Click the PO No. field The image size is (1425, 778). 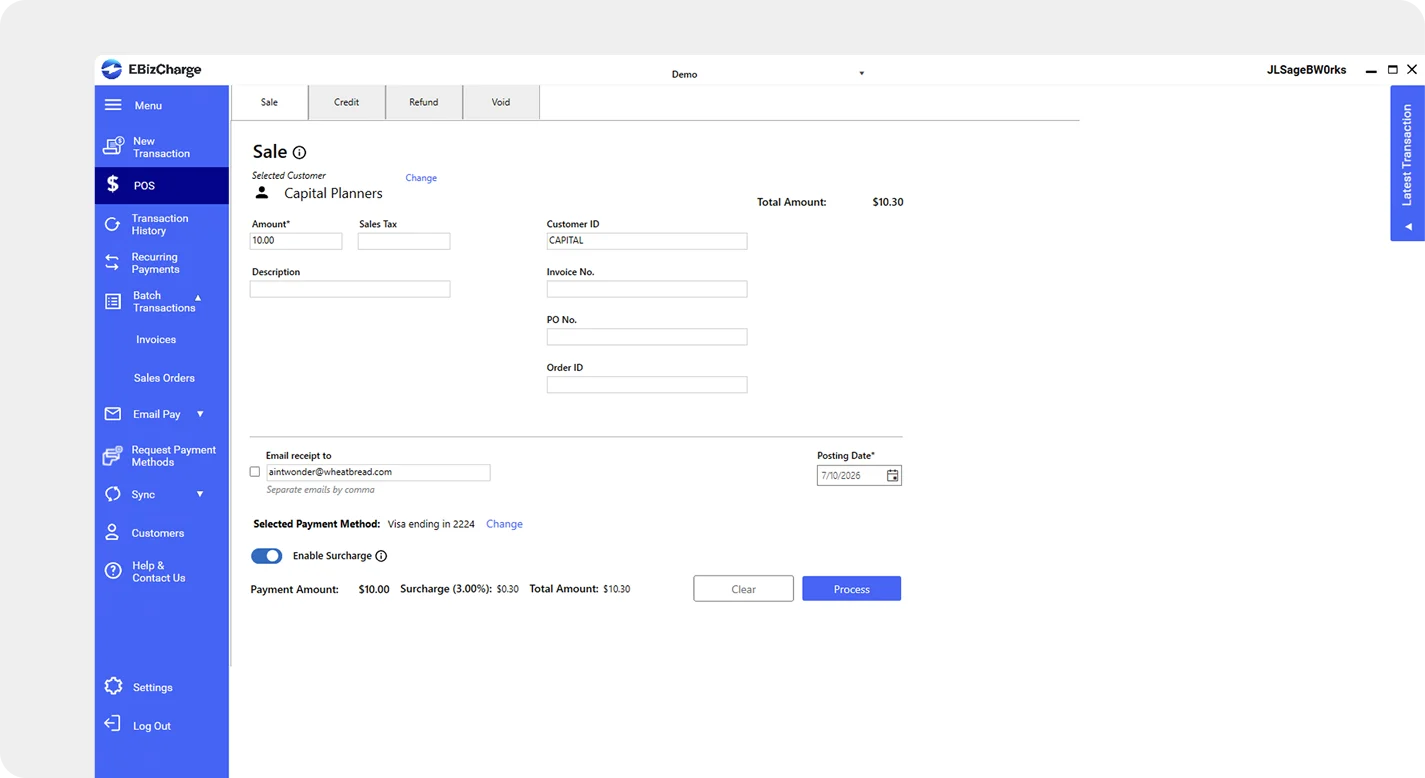(x=647, y=337)
